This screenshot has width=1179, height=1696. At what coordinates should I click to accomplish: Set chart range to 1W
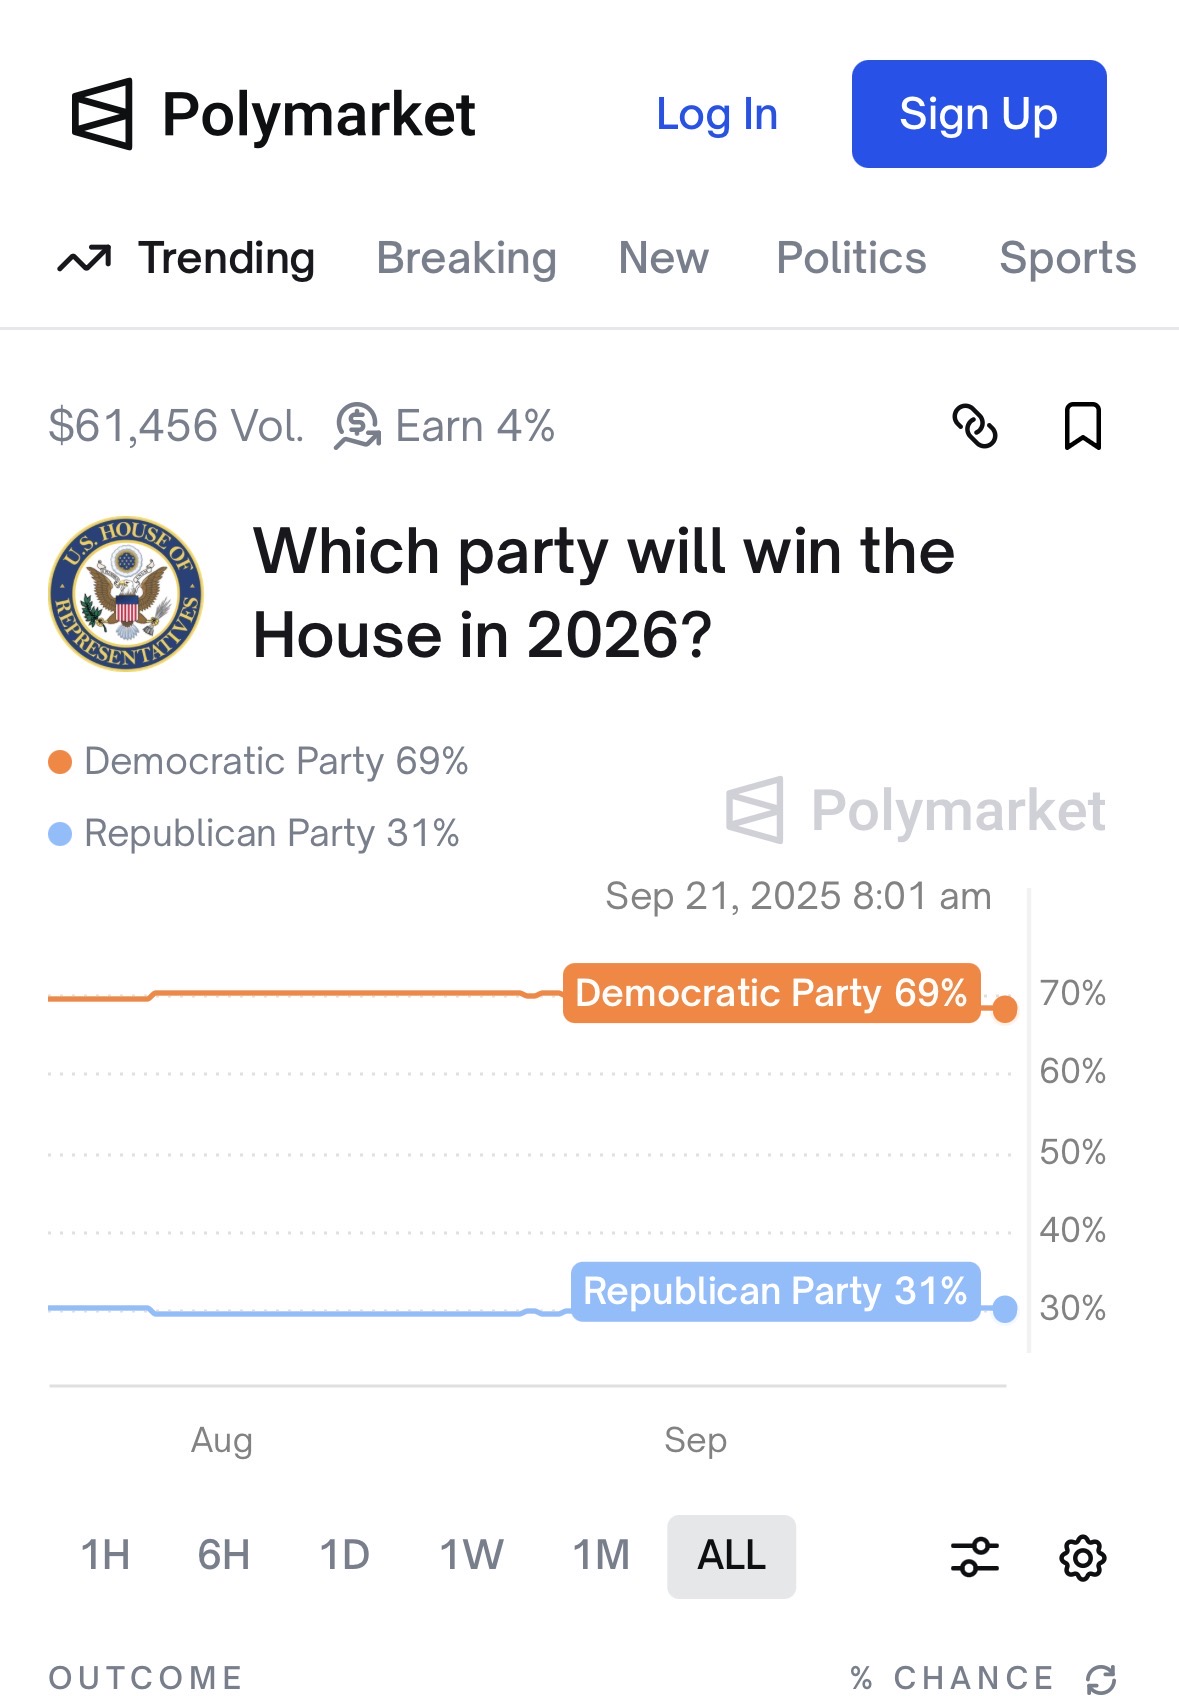click(472, 1556)
